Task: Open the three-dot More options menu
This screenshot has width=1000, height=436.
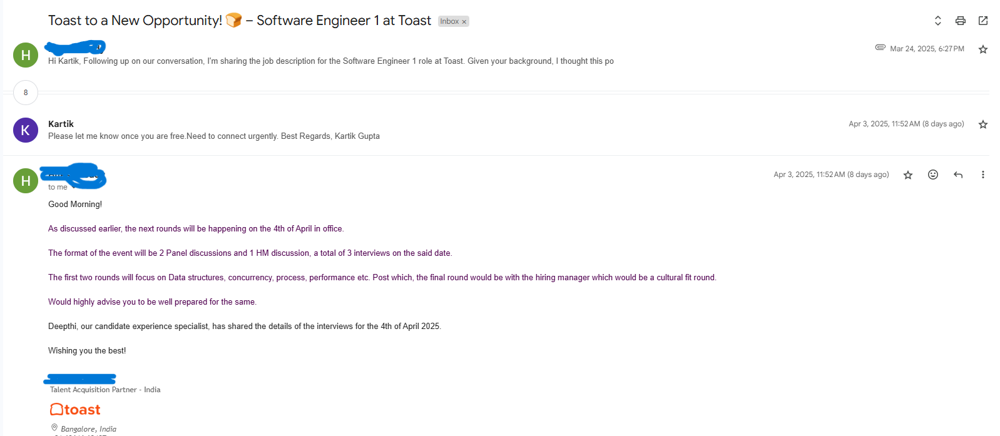Action: (x=983, y=175)
